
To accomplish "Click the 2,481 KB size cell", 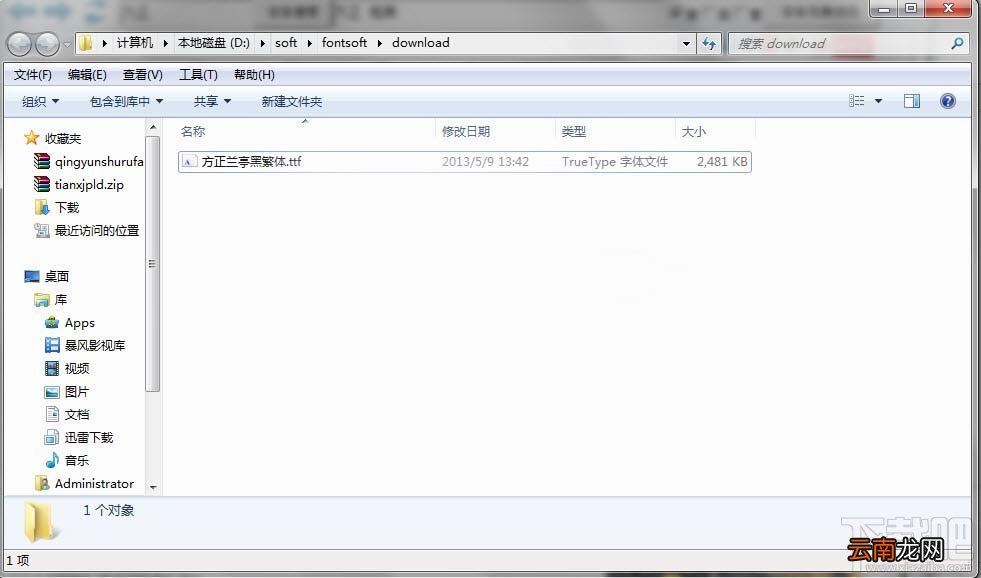I will 722,161.
